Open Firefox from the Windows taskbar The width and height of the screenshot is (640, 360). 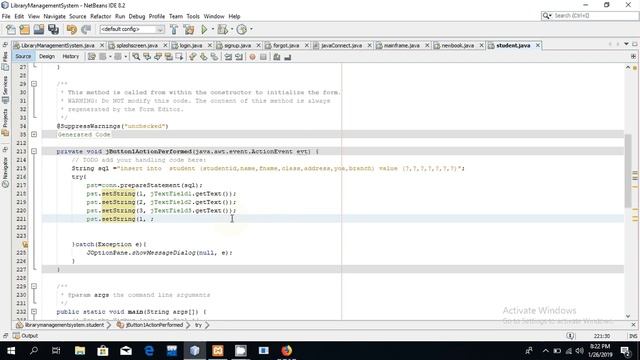click(287, 351)
